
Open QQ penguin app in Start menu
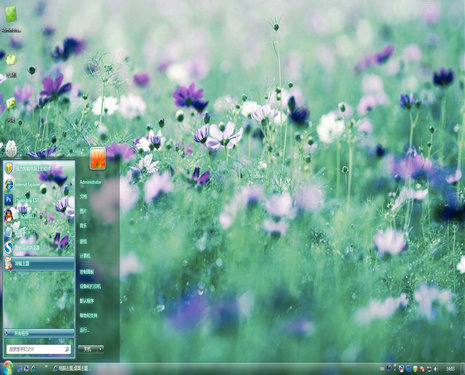[x=39, y=216]
